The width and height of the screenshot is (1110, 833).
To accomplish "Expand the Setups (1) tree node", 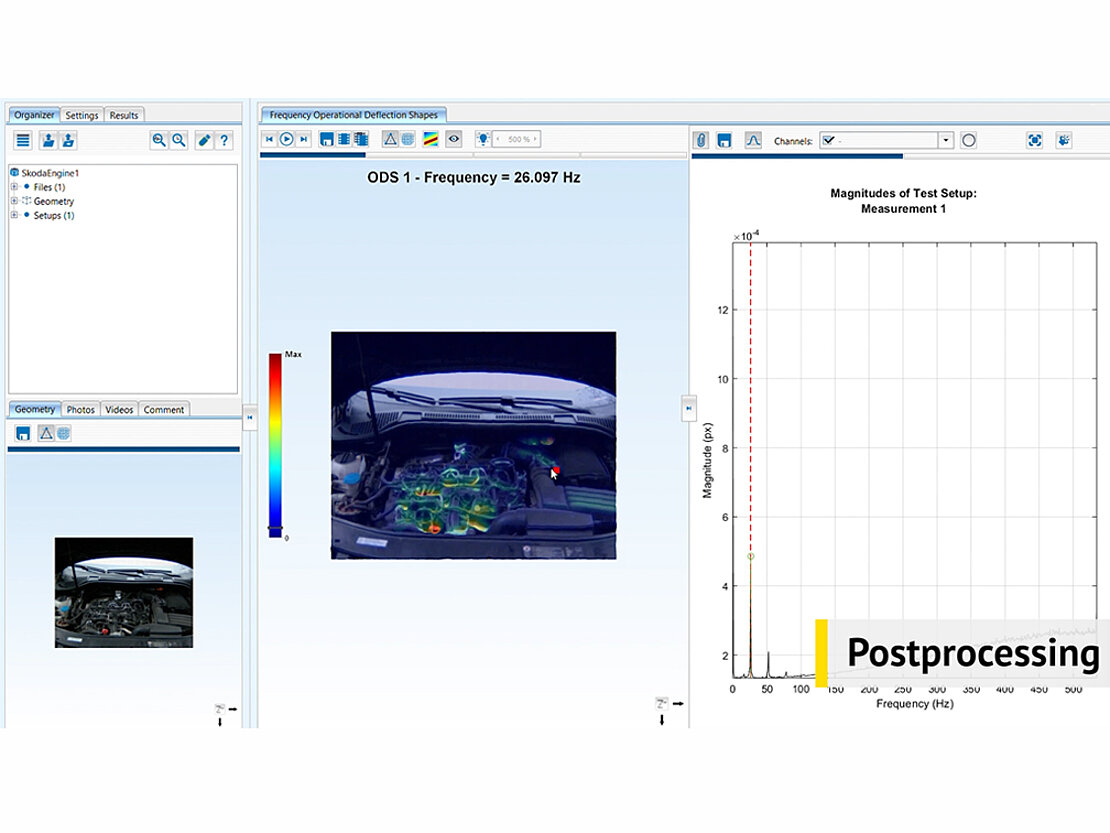I will pyautogui.click(x=14, y=215).
